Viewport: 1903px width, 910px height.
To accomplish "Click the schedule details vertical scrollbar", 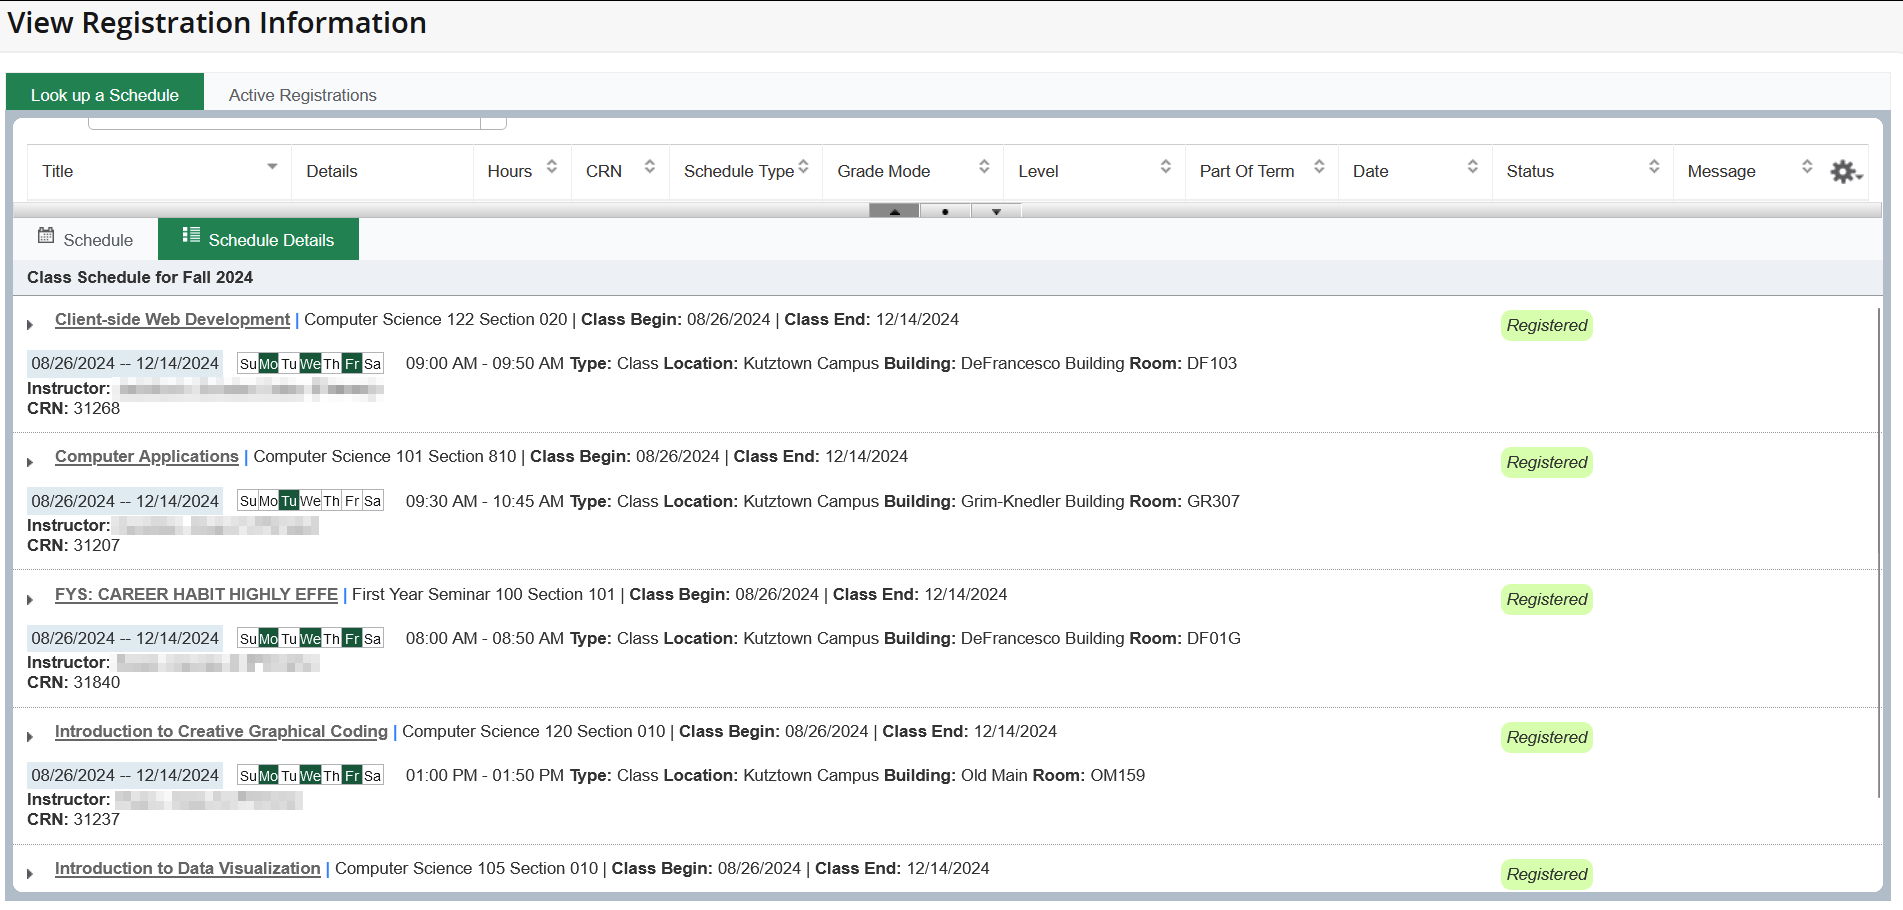I will [1879, 552].
